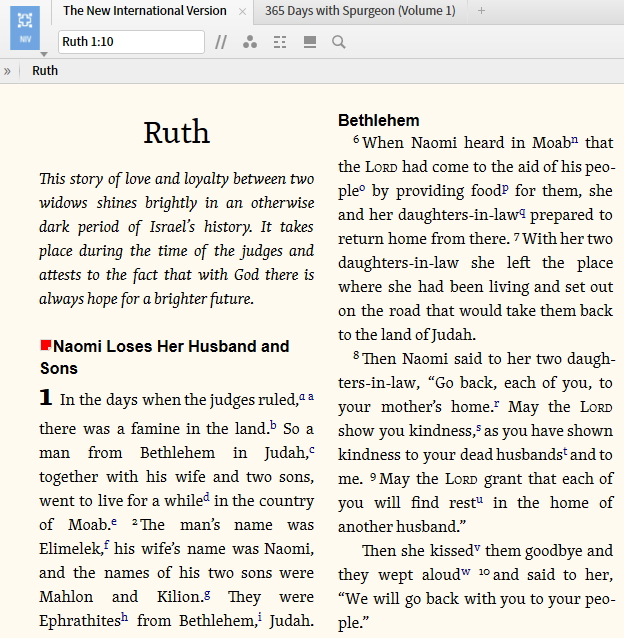Open the visual filters icon

point(250,42)
